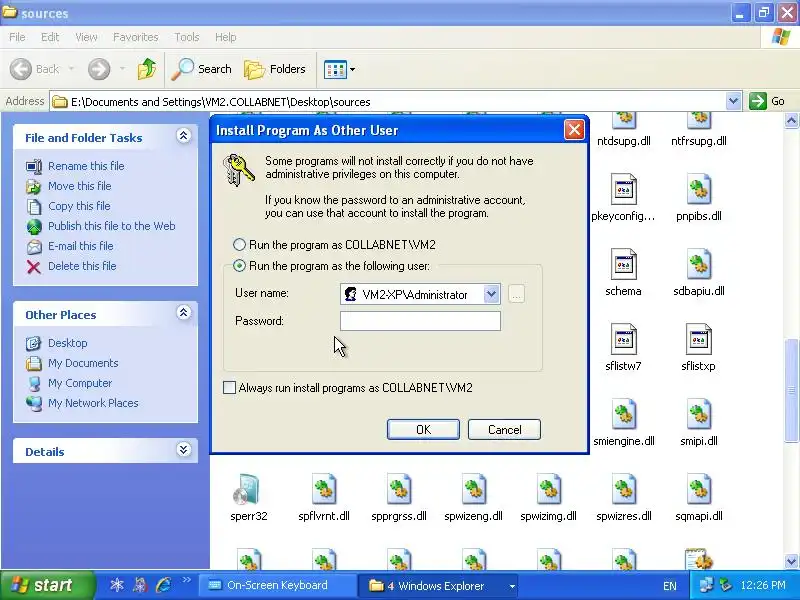The height and width of the screenshot is (600, 800).
Task: Select the spwizres.dll file icon
Action: pos(623,490)
